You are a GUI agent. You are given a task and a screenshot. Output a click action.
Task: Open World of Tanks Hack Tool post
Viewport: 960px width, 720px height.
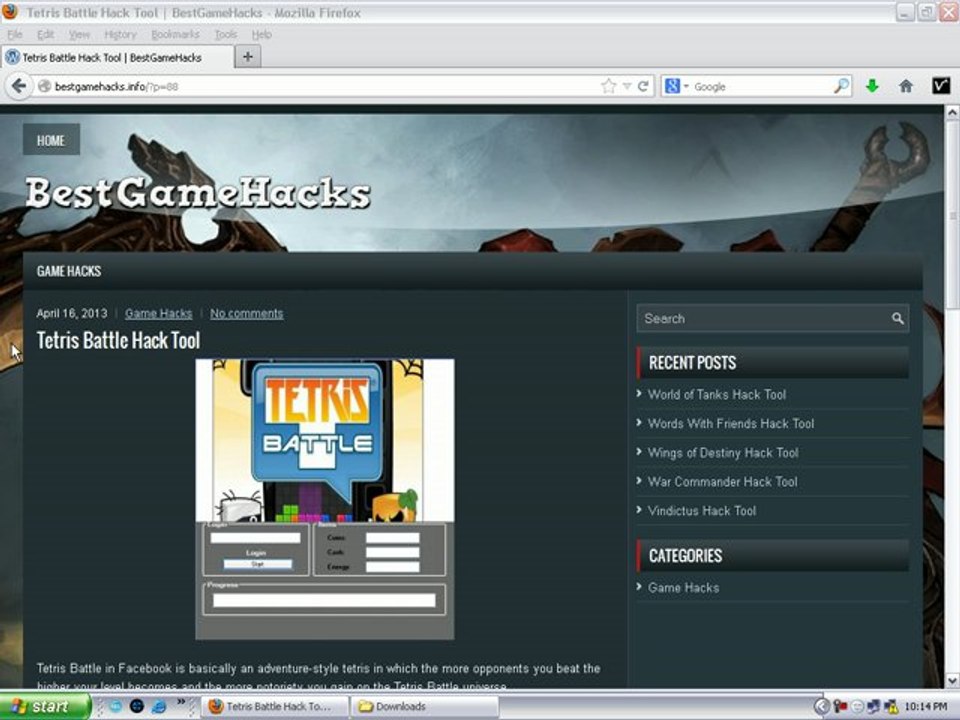(717, 394)
